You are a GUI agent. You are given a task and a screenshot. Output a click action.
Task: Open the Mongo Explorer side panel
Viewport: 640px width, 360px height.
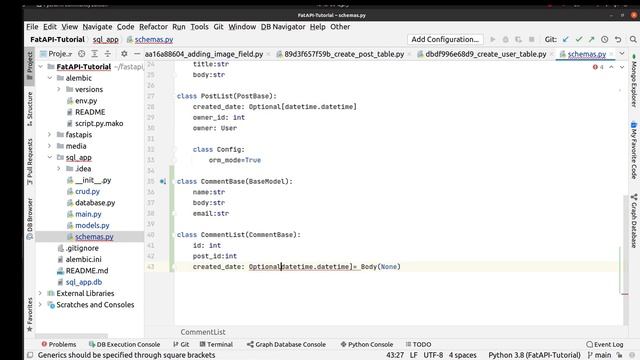coord(634,81)
